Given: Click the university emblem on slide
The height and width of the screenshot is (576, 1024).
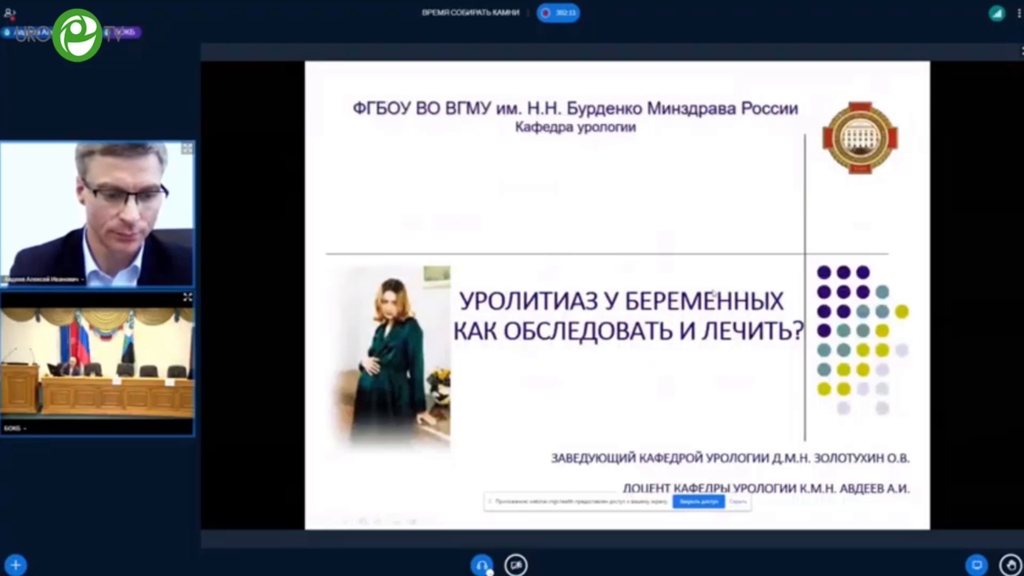Looking at the screenshot, I should coord(859,137).
